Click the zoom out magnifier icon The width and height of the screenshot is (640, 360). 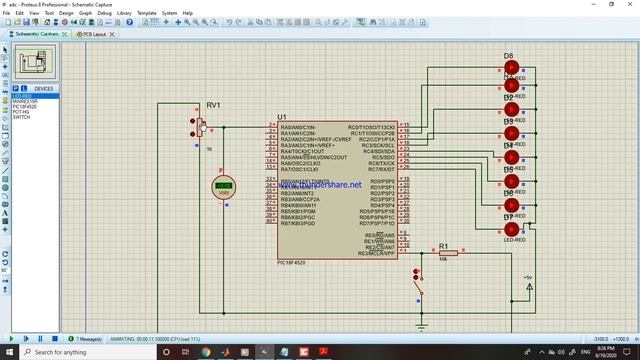(196, 22)
